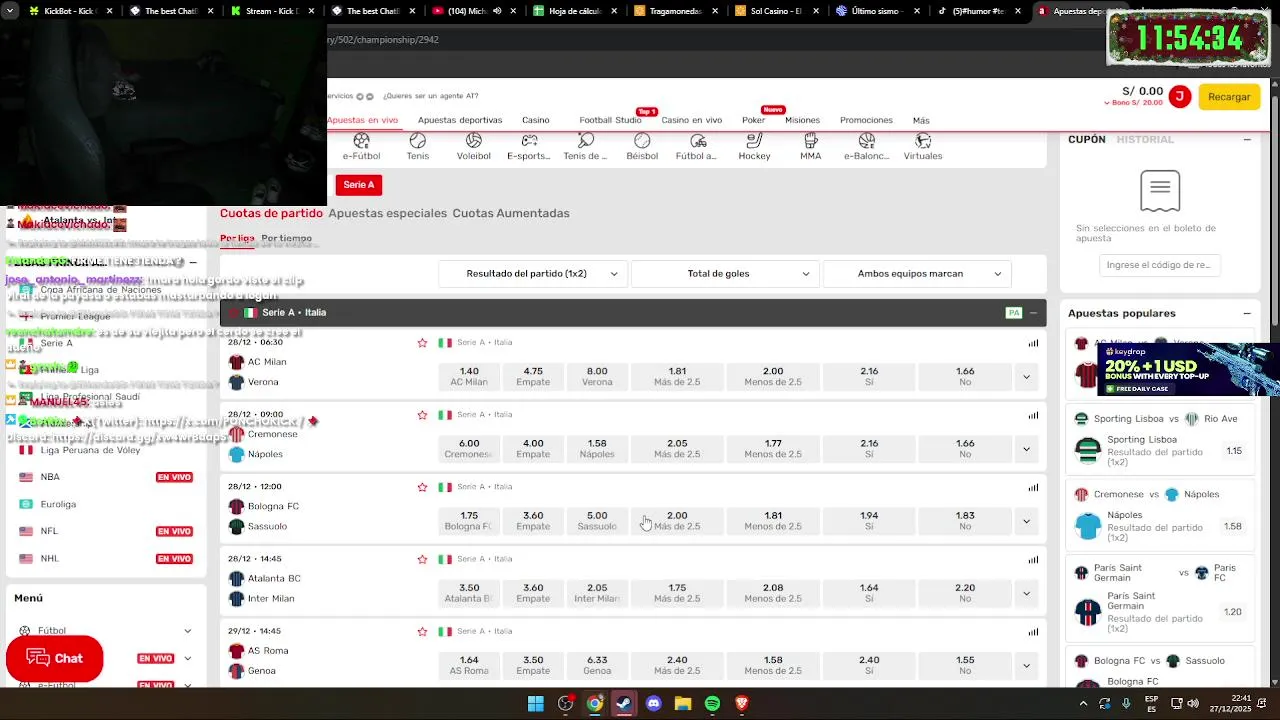Screen dimensions: 1280x720
Task: Favorite the AS Roma vs Genoa match star
Action: coord(422,631)
